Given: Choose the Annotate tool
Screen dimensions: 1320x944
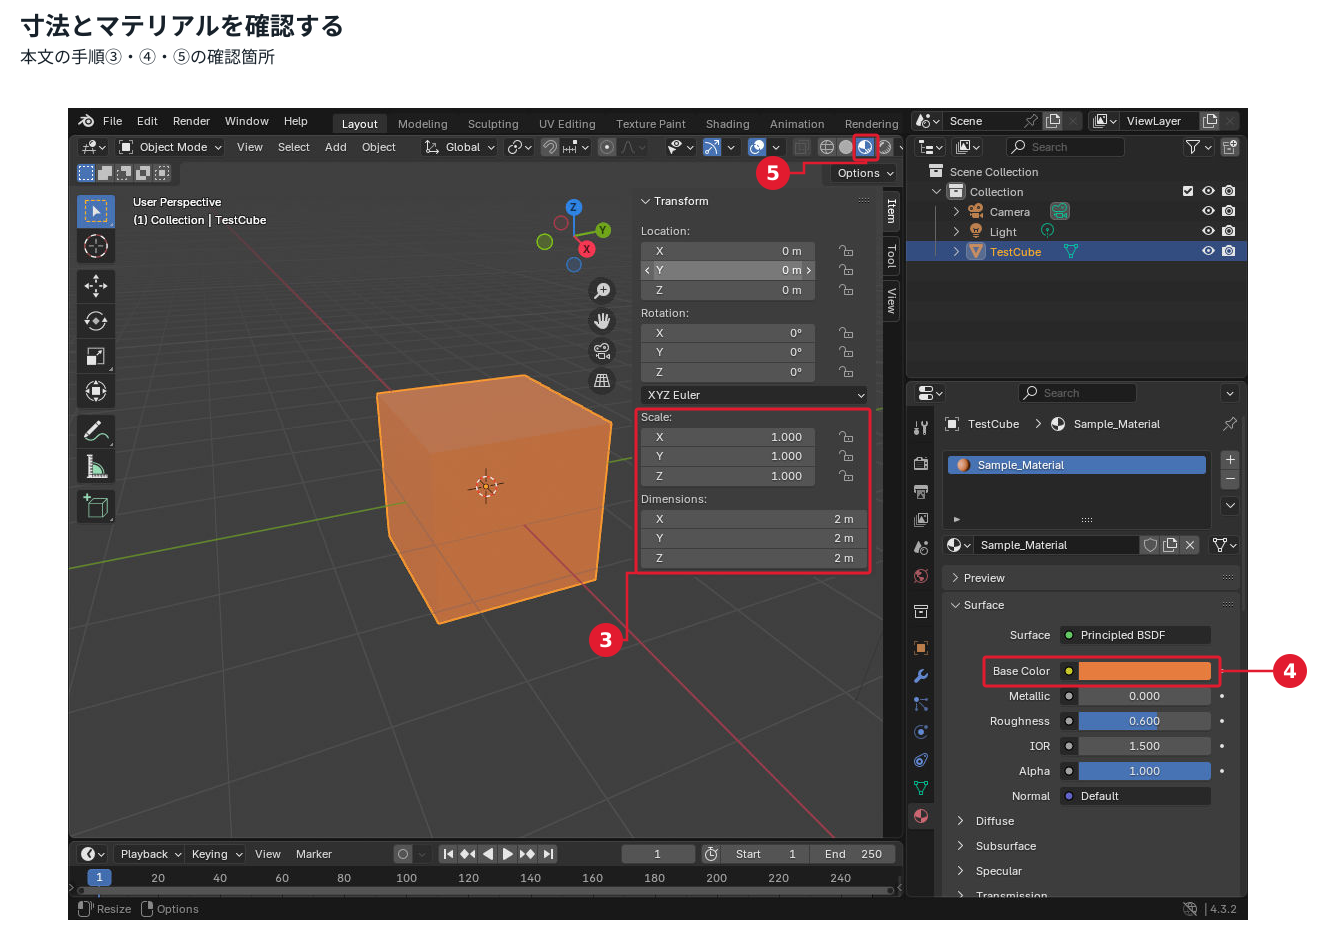Looking at the screenshot, I should (96, 431).
